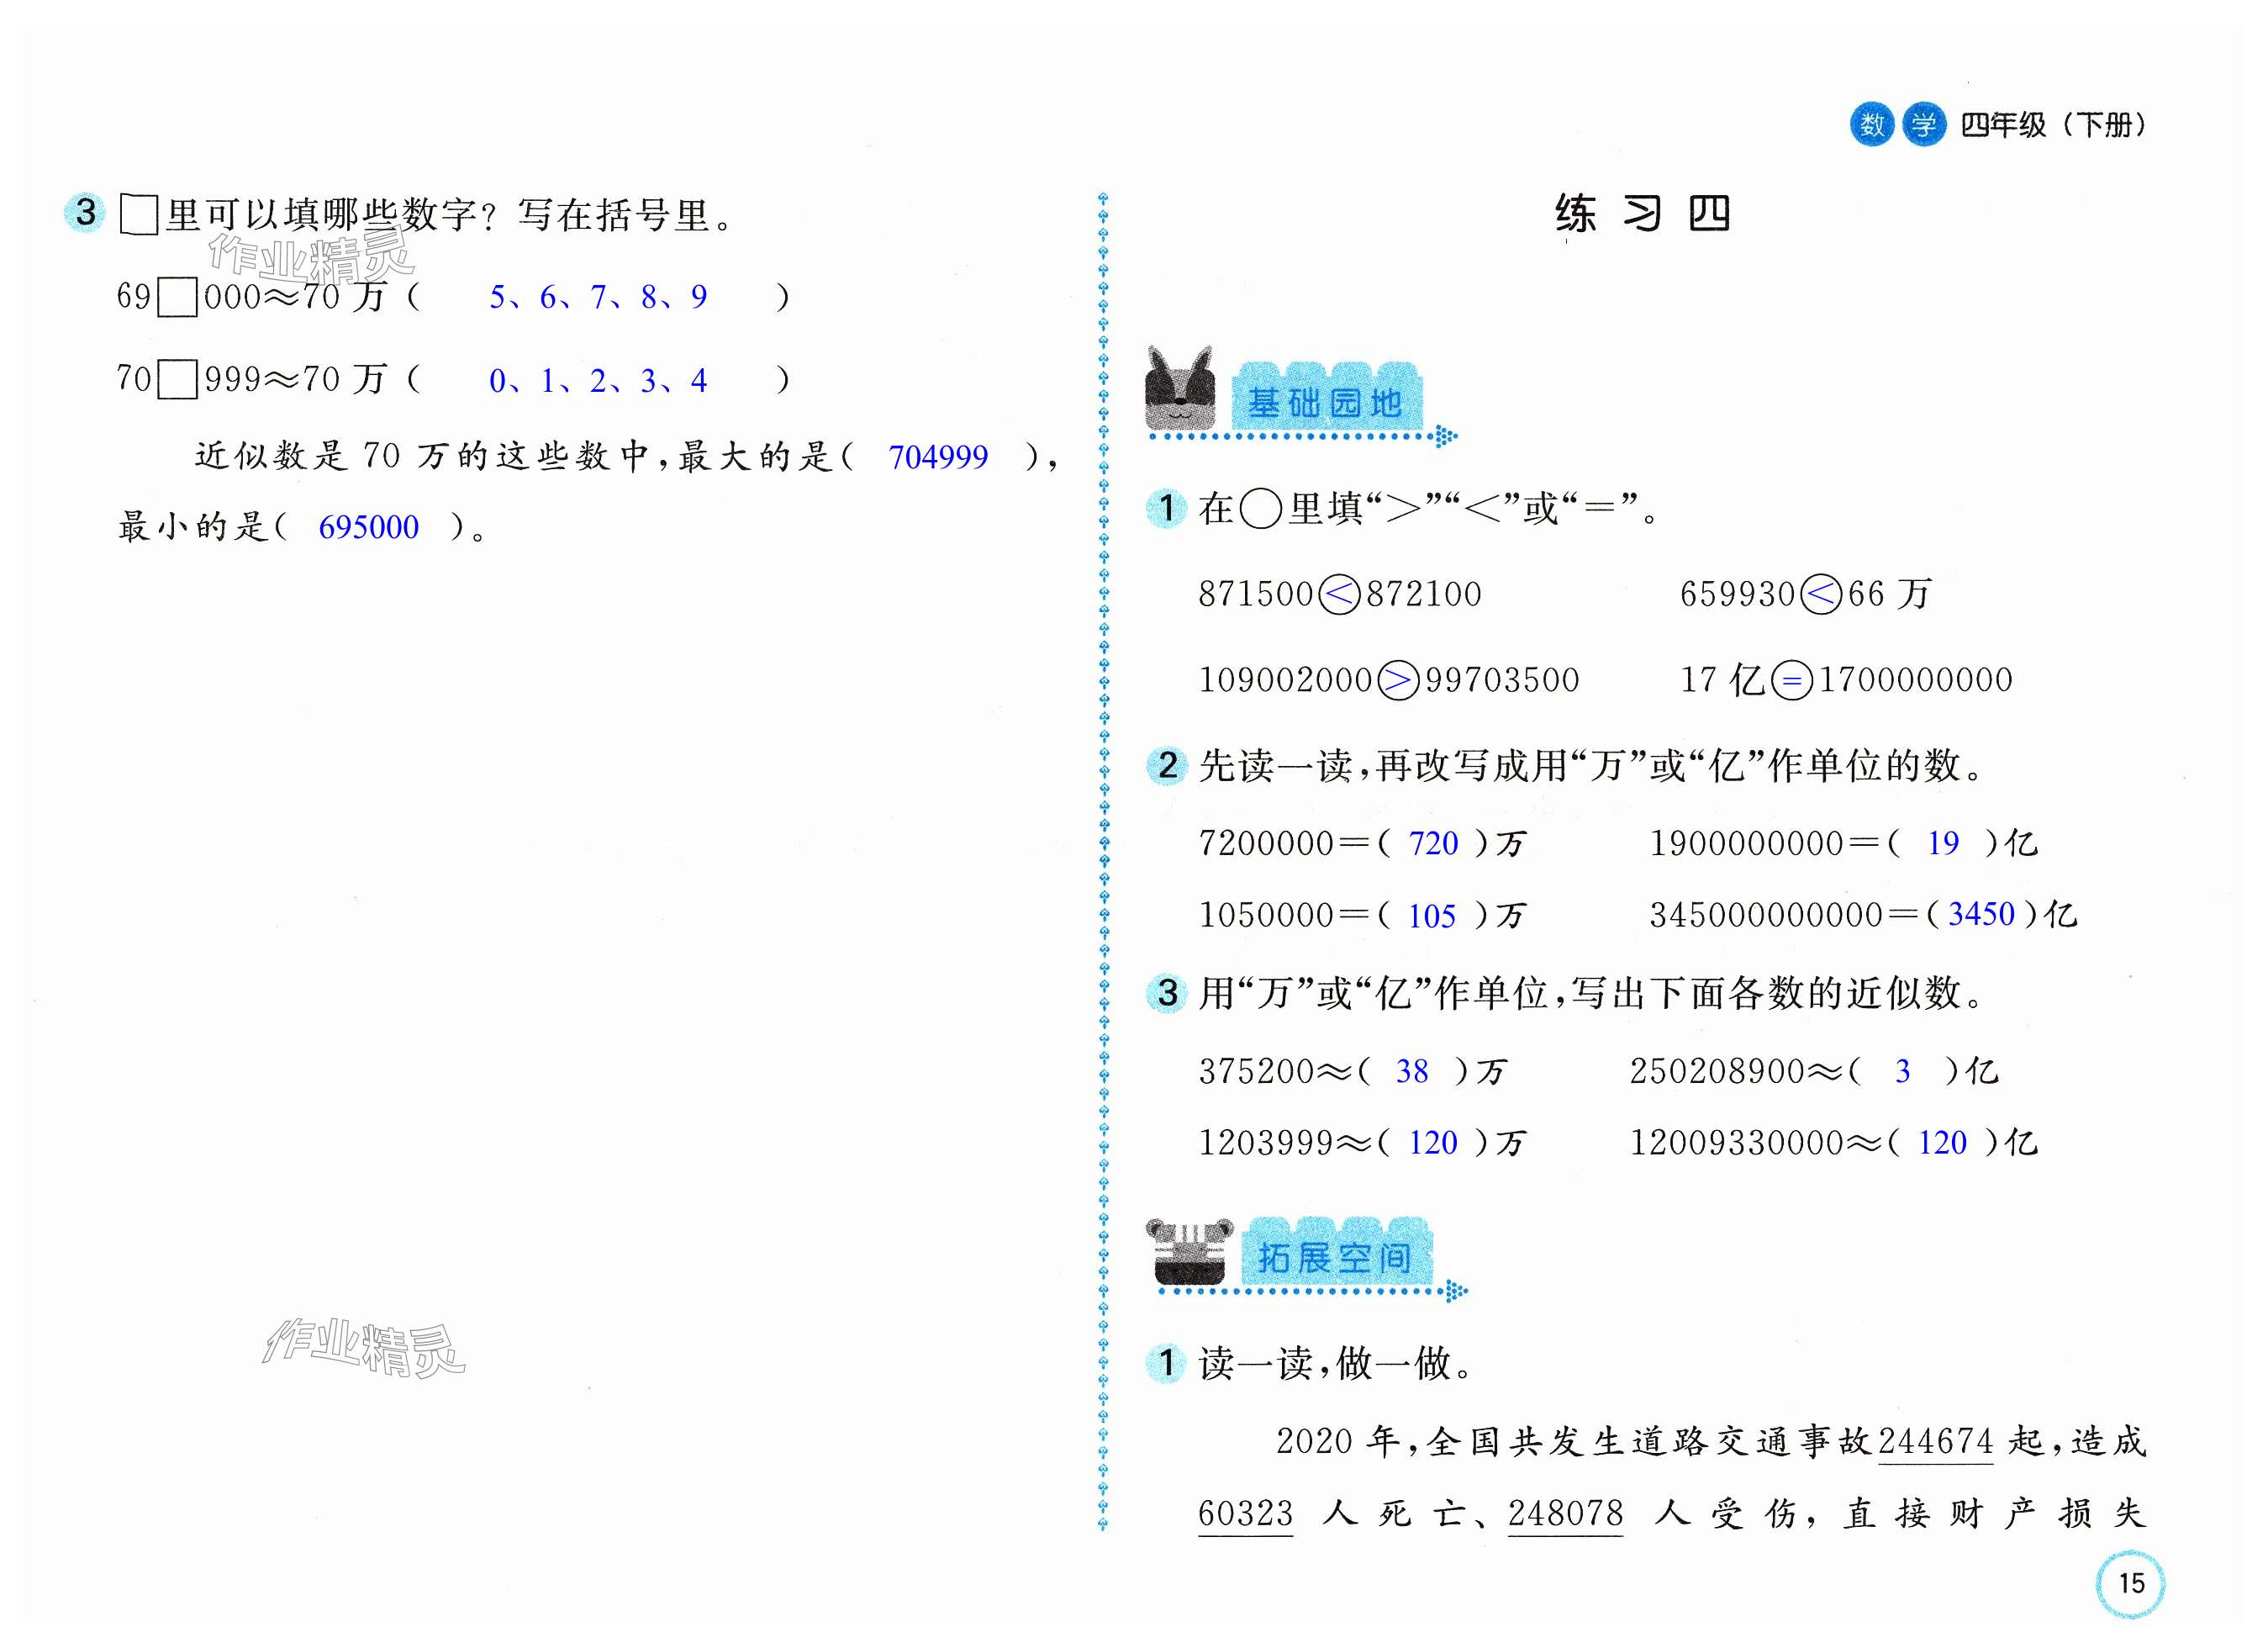The height and width of the screenshot is (1648, 2268).
Task: Click the underlined number 244674
Action: tap(1935, 1441)
